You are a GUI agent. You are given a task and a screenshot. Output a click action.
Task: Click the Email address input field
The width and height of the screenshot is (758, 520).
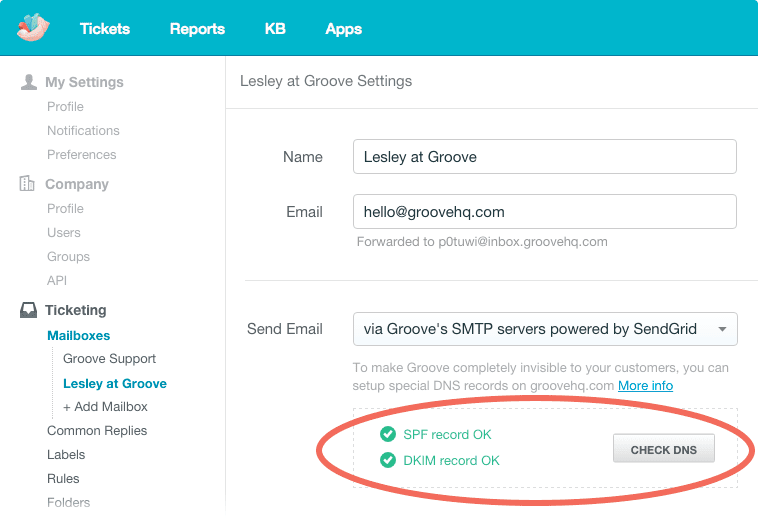click(x=545, y=212)
